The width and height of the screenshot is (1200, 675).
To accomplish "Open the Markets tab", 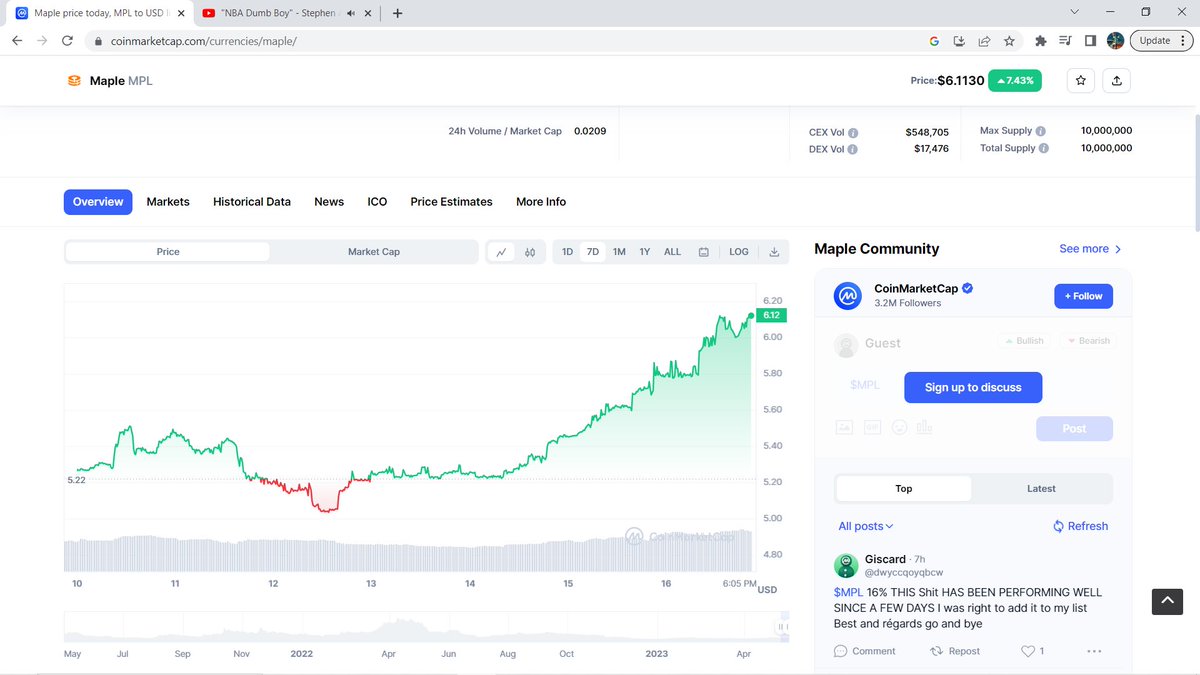I will [168, 202].
